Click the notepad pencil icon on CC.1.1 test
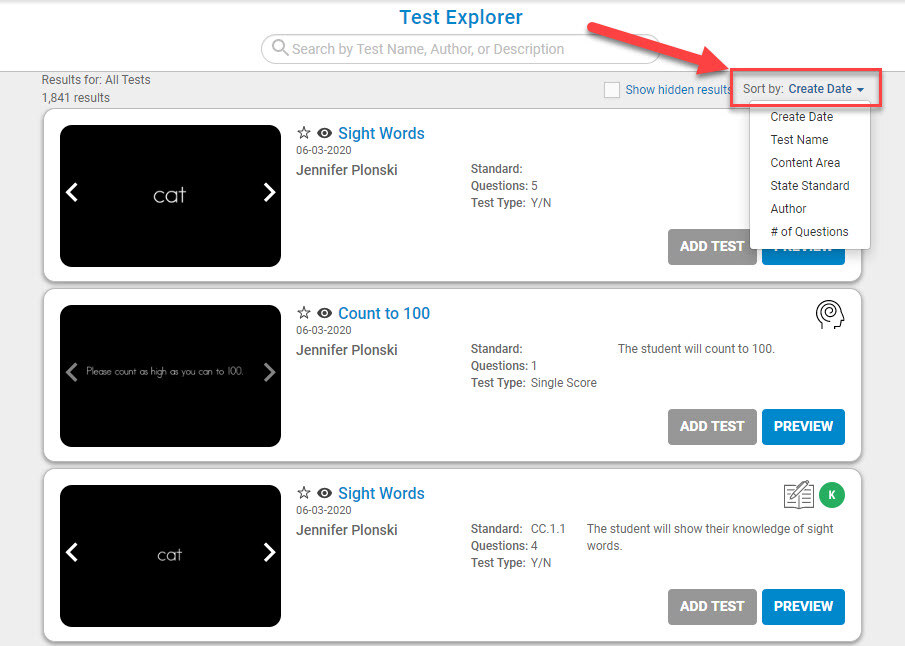This screenshot has width=905, height=646. point(799,495)
